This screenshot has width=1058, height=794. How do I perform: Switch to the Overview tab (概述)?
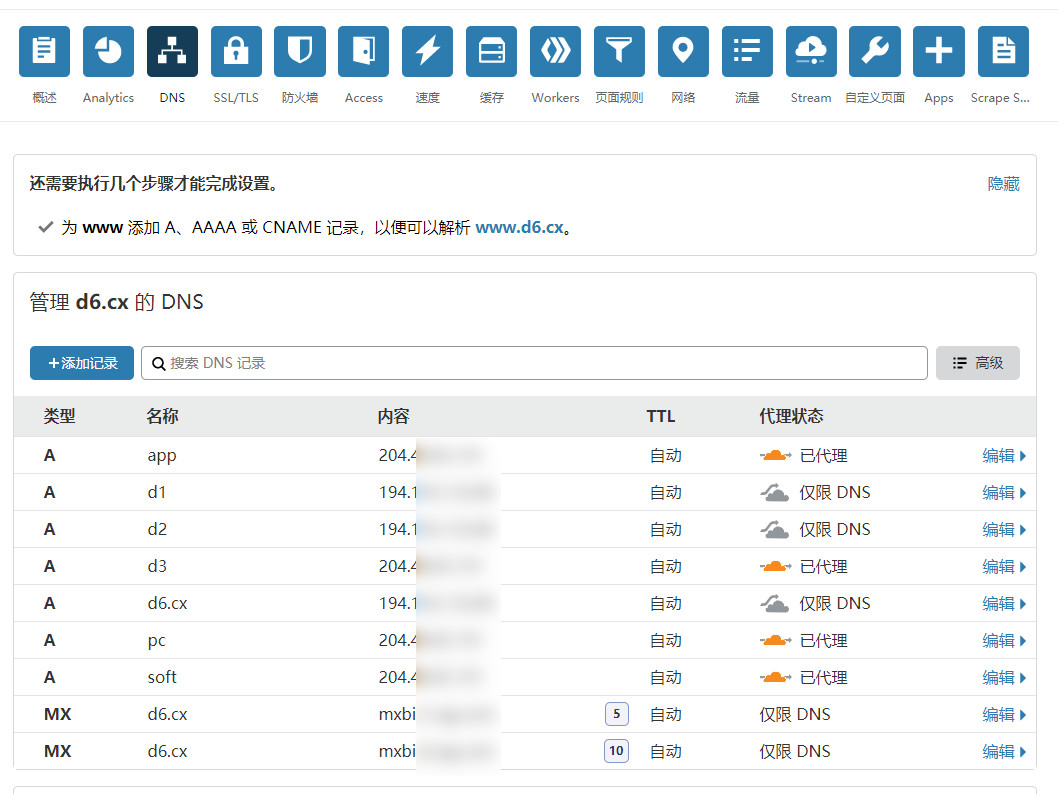coord(44,52)
